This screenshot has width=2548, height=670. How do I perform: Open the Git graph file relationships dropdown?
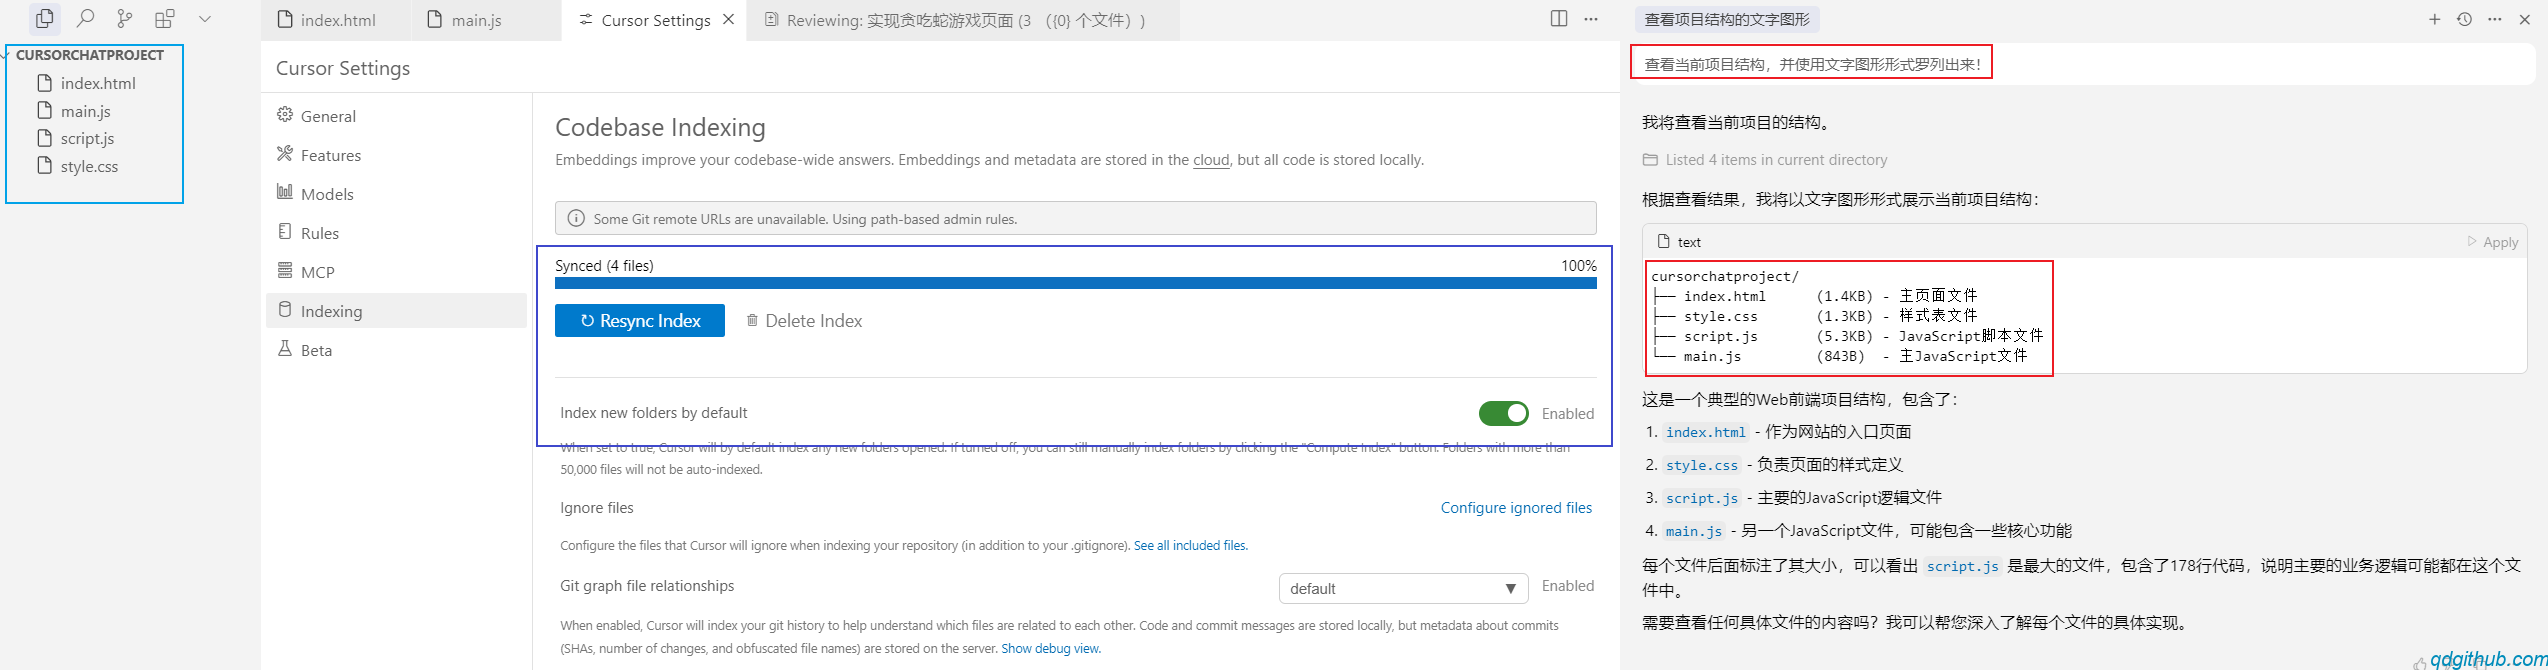click(1403, 588)
